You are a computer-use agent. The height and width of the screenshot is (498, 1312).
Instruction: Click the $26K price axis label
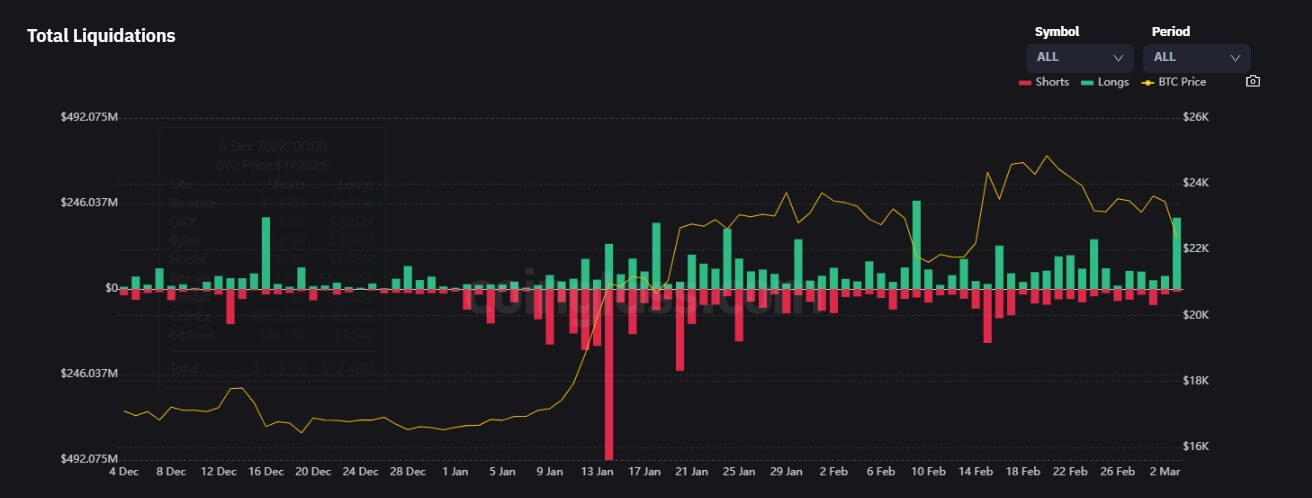pos(1196,117)
